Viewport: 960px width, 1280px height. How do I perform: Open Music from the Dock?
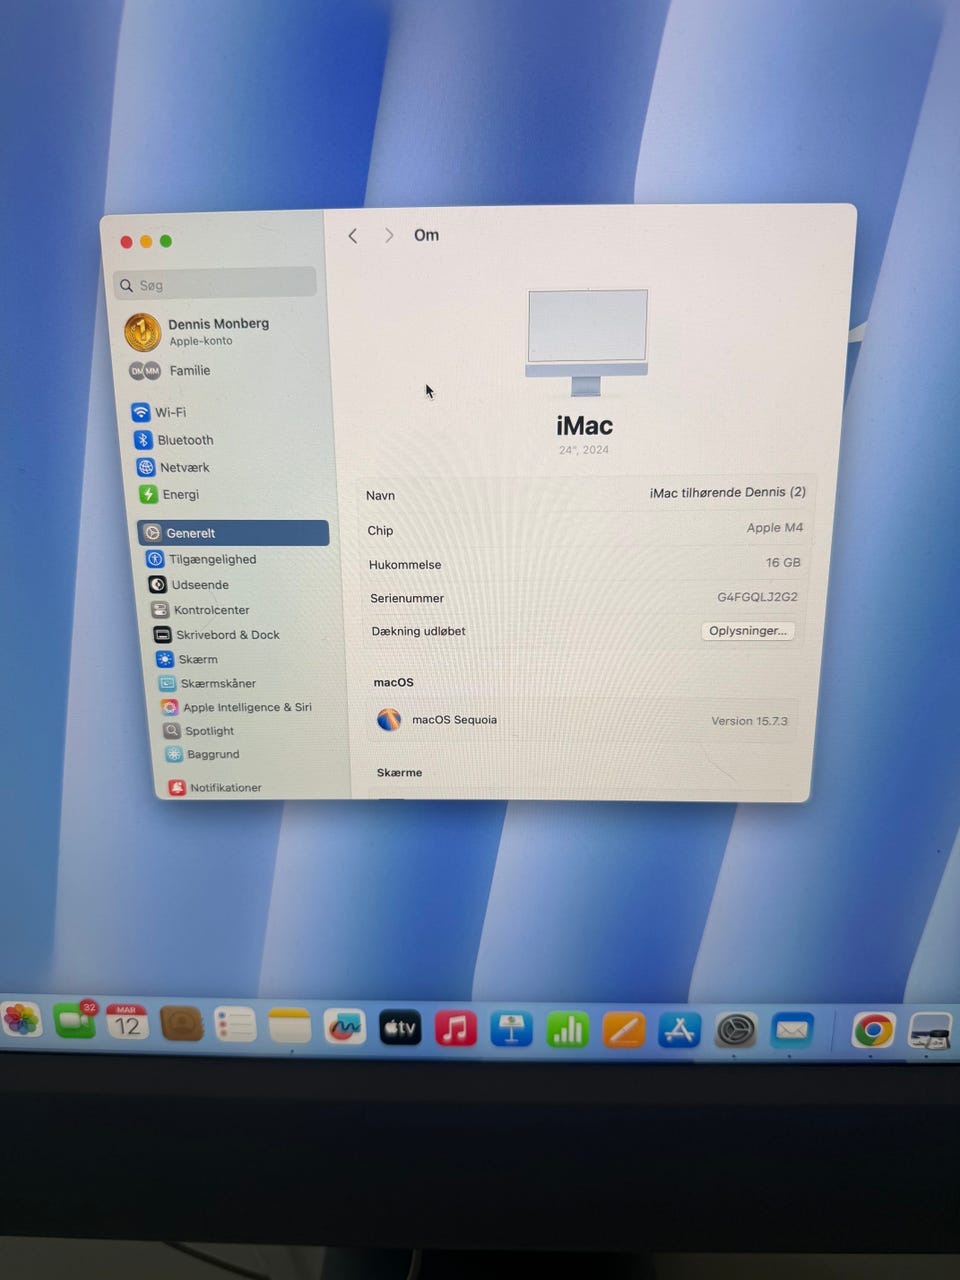coord(456,1029)
